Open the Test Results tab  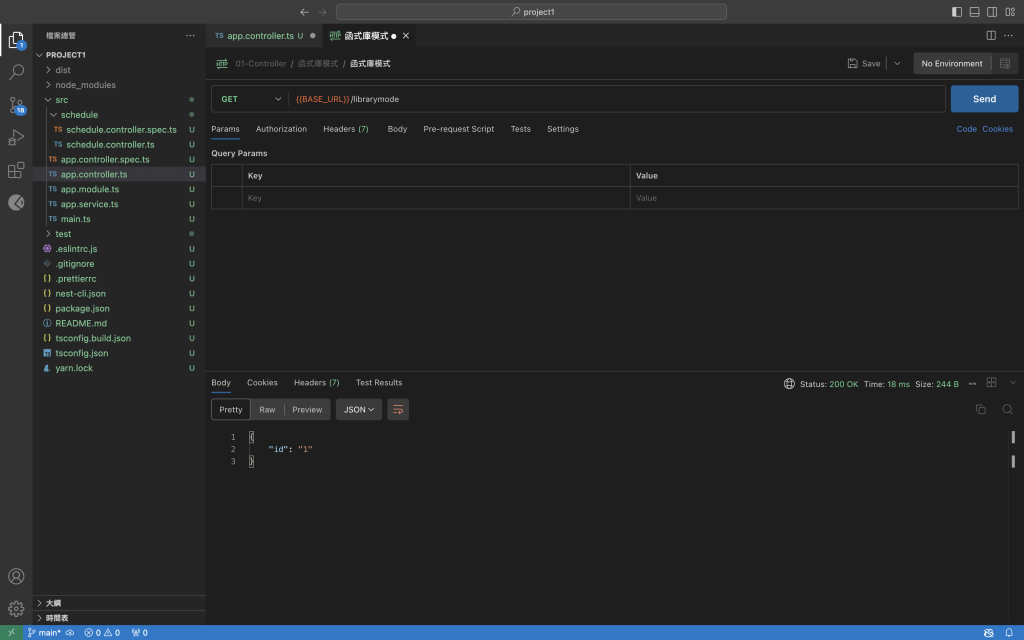point(379,383)
